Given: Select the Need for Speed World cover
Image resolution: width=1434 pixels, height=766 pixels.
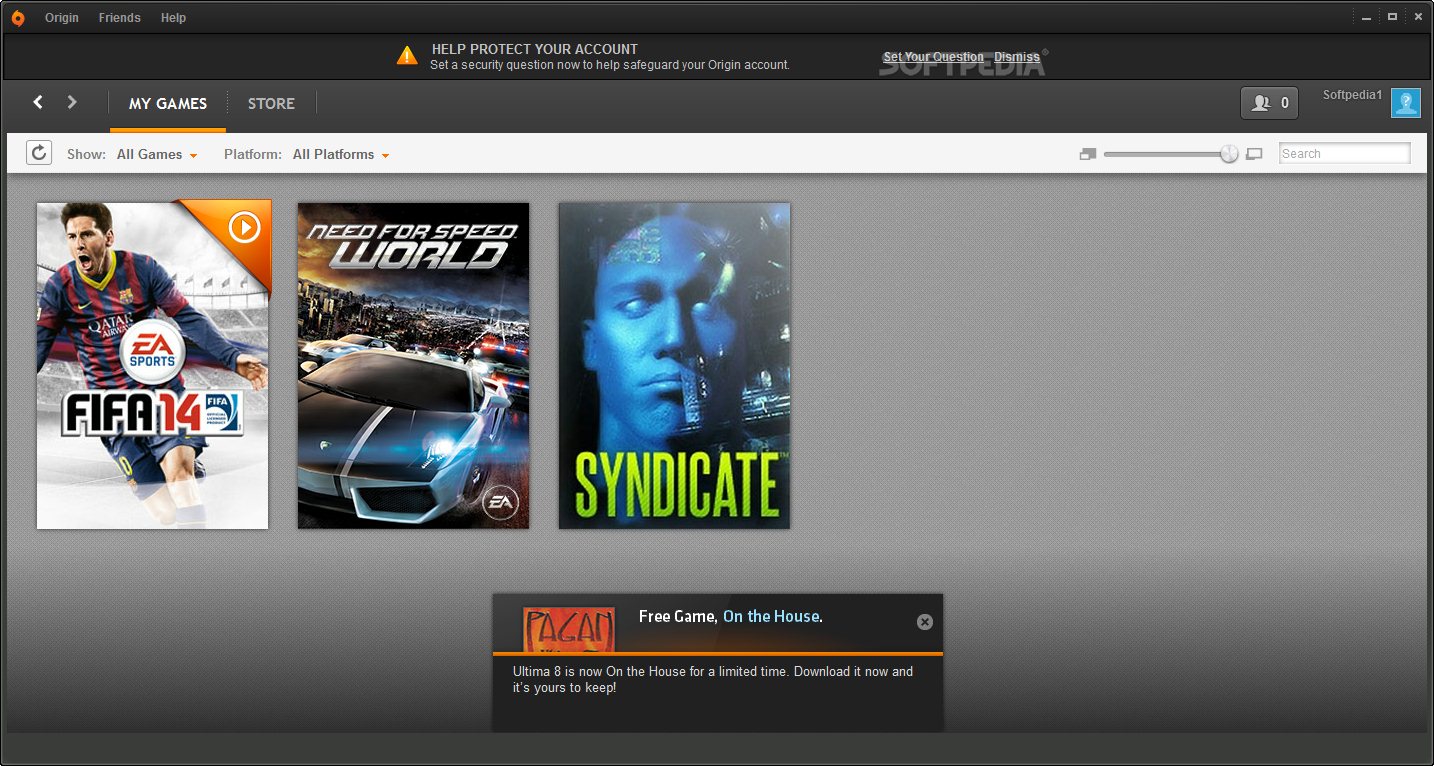Looking at the screenshot, I should tap(414, 366).
